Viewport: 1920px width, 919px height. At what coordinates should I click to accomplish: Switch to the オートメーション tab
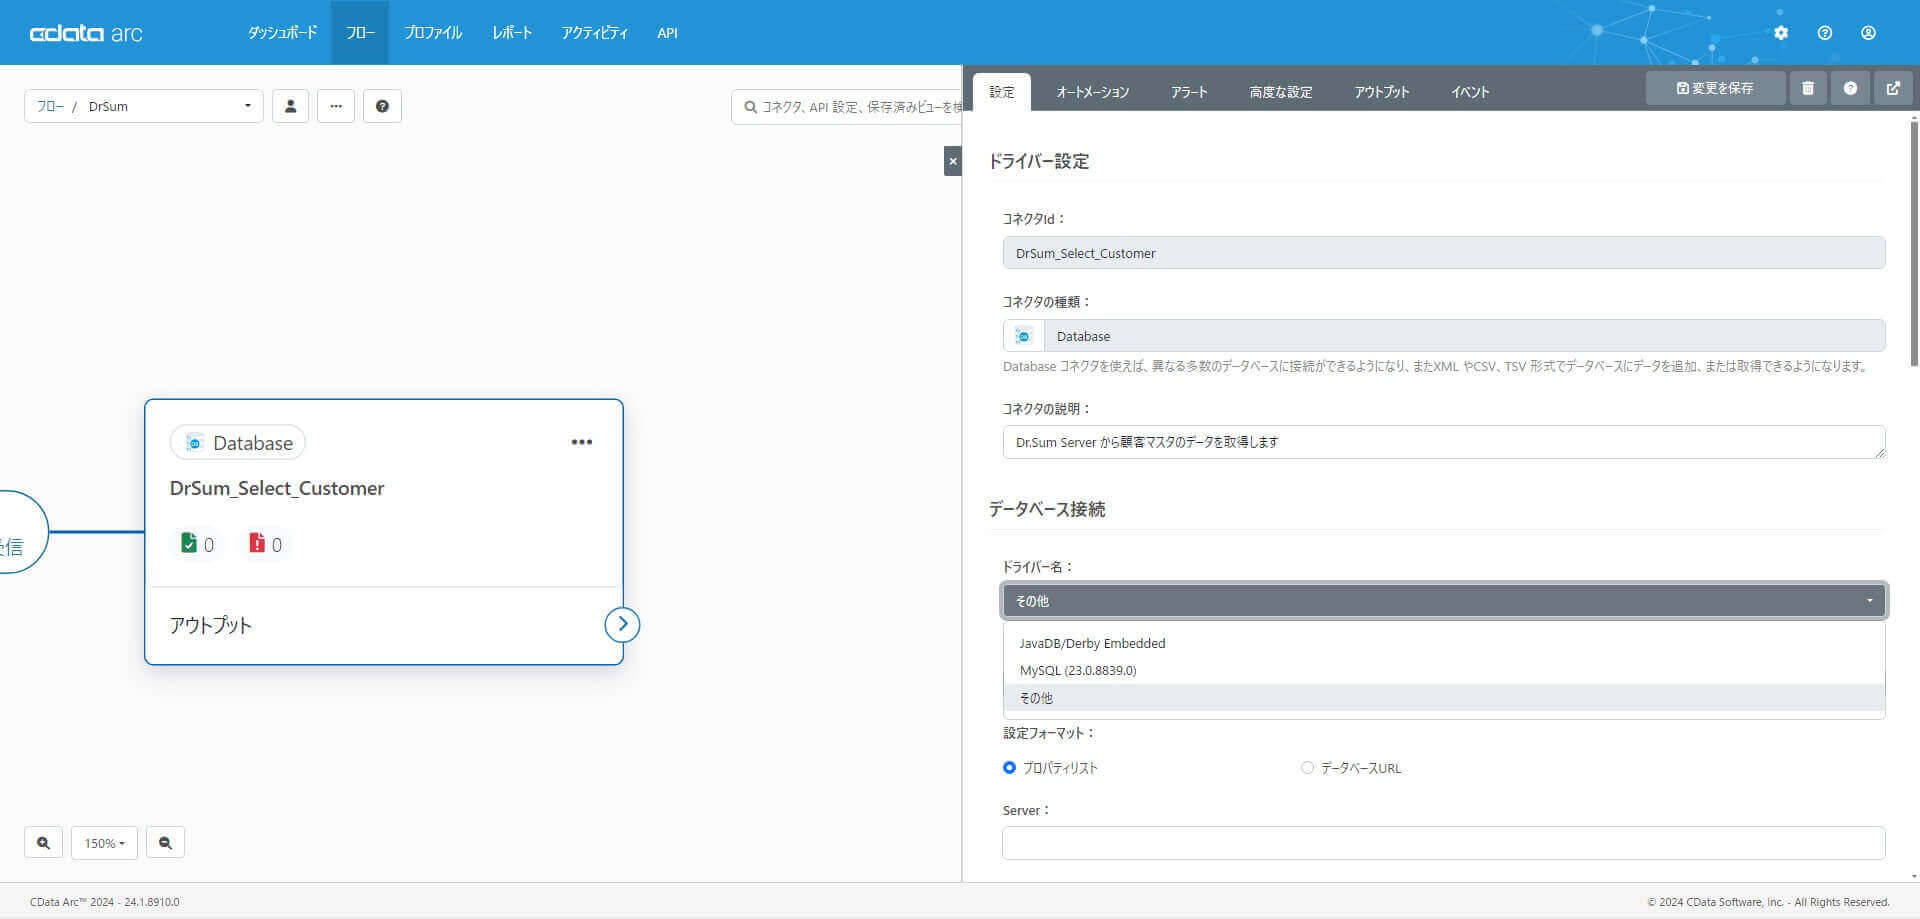coord(1091,91)
